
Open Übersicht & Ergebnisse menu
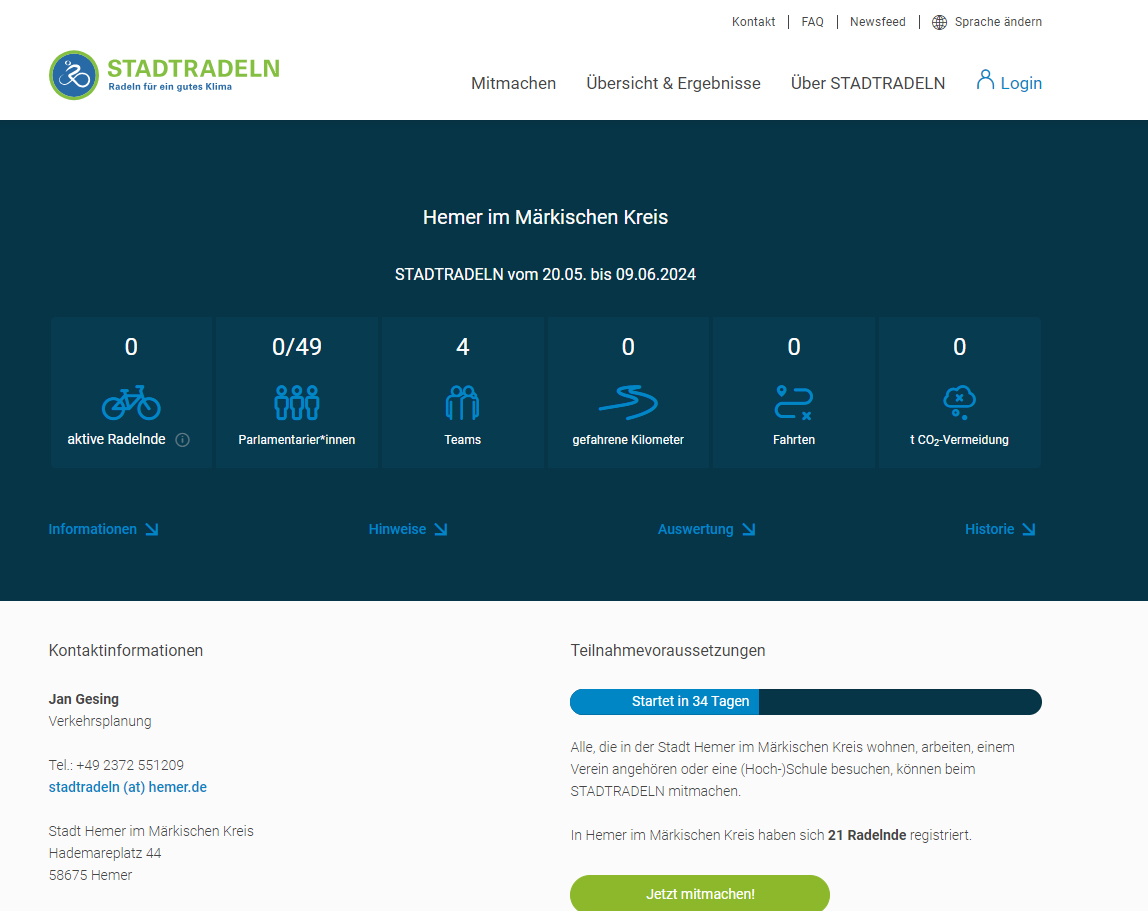tap(673, 83)
